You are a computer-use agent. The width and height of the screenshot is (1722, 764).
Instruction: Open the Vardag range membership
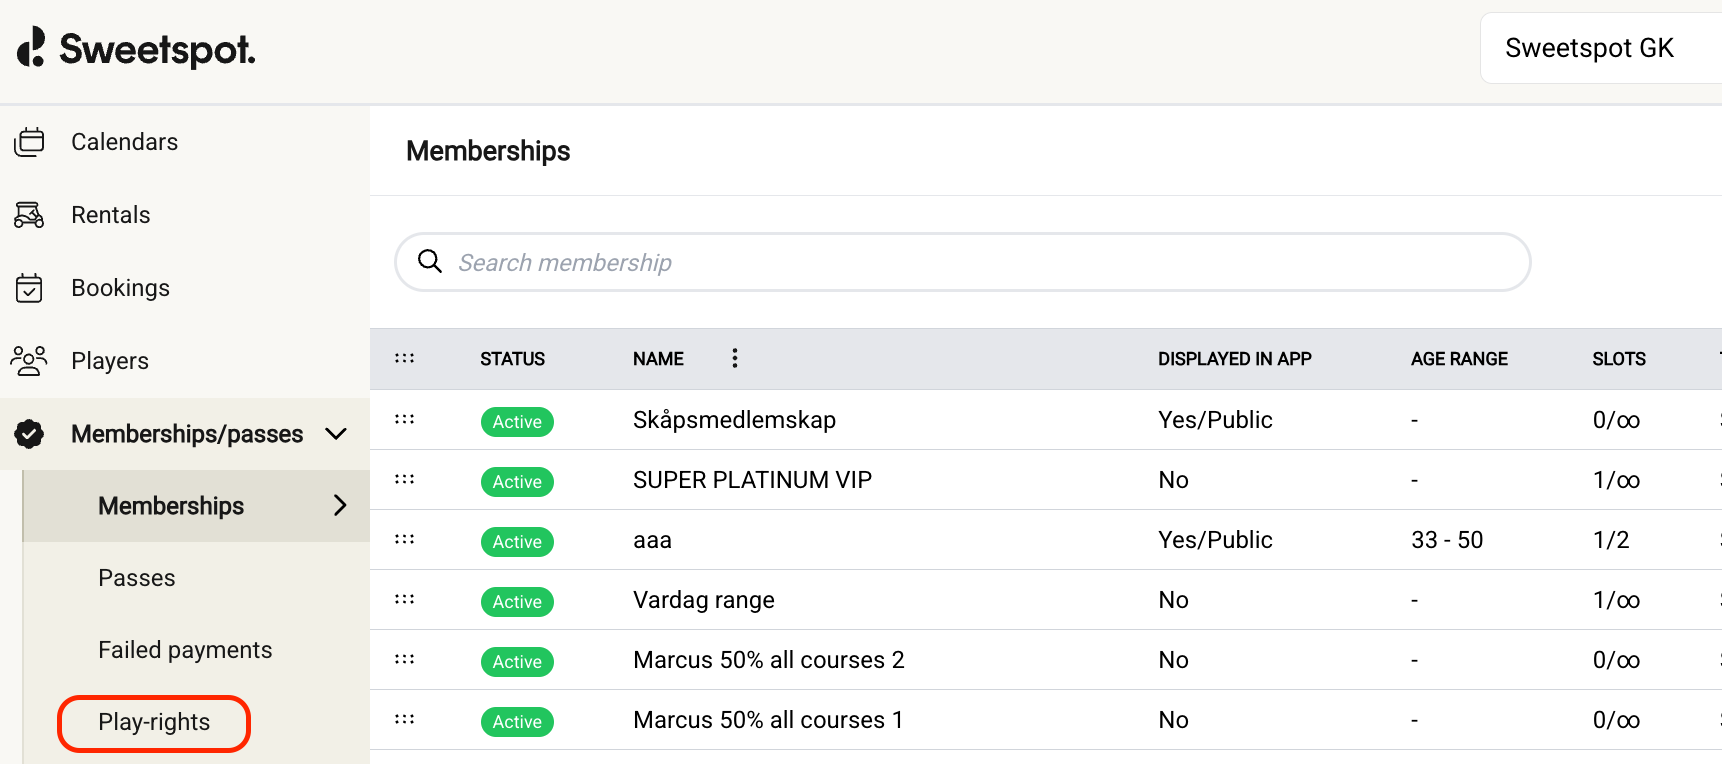pos(703,600)
